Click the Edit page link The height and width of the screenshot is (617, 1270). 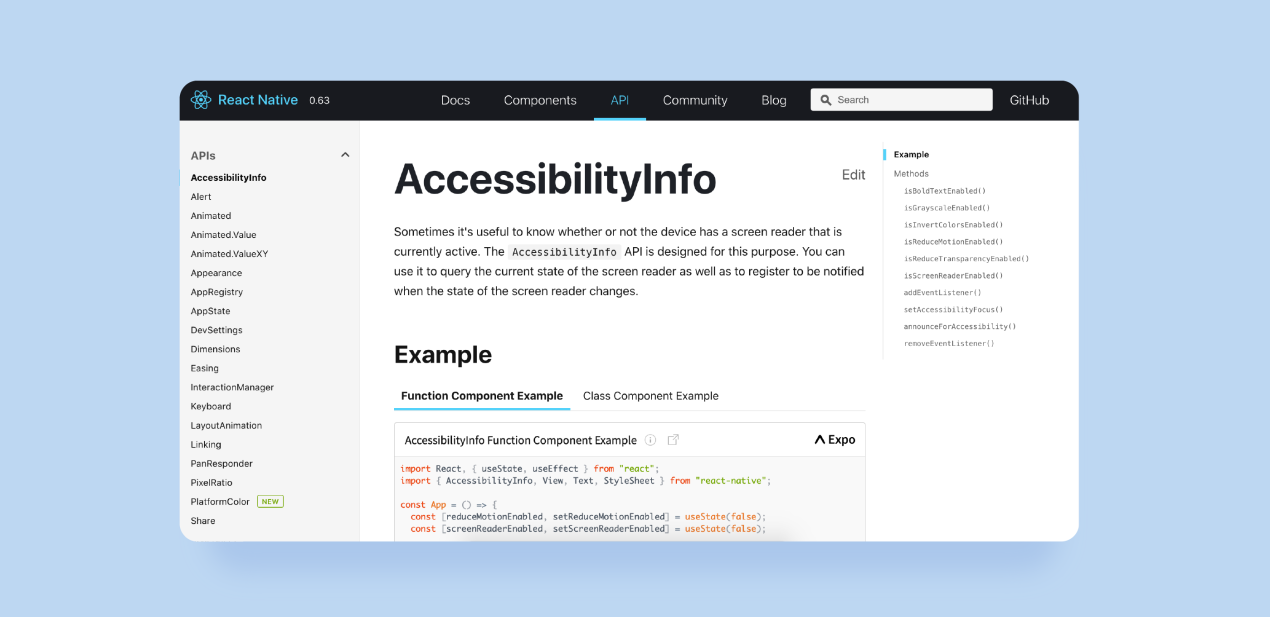point(853,175)
